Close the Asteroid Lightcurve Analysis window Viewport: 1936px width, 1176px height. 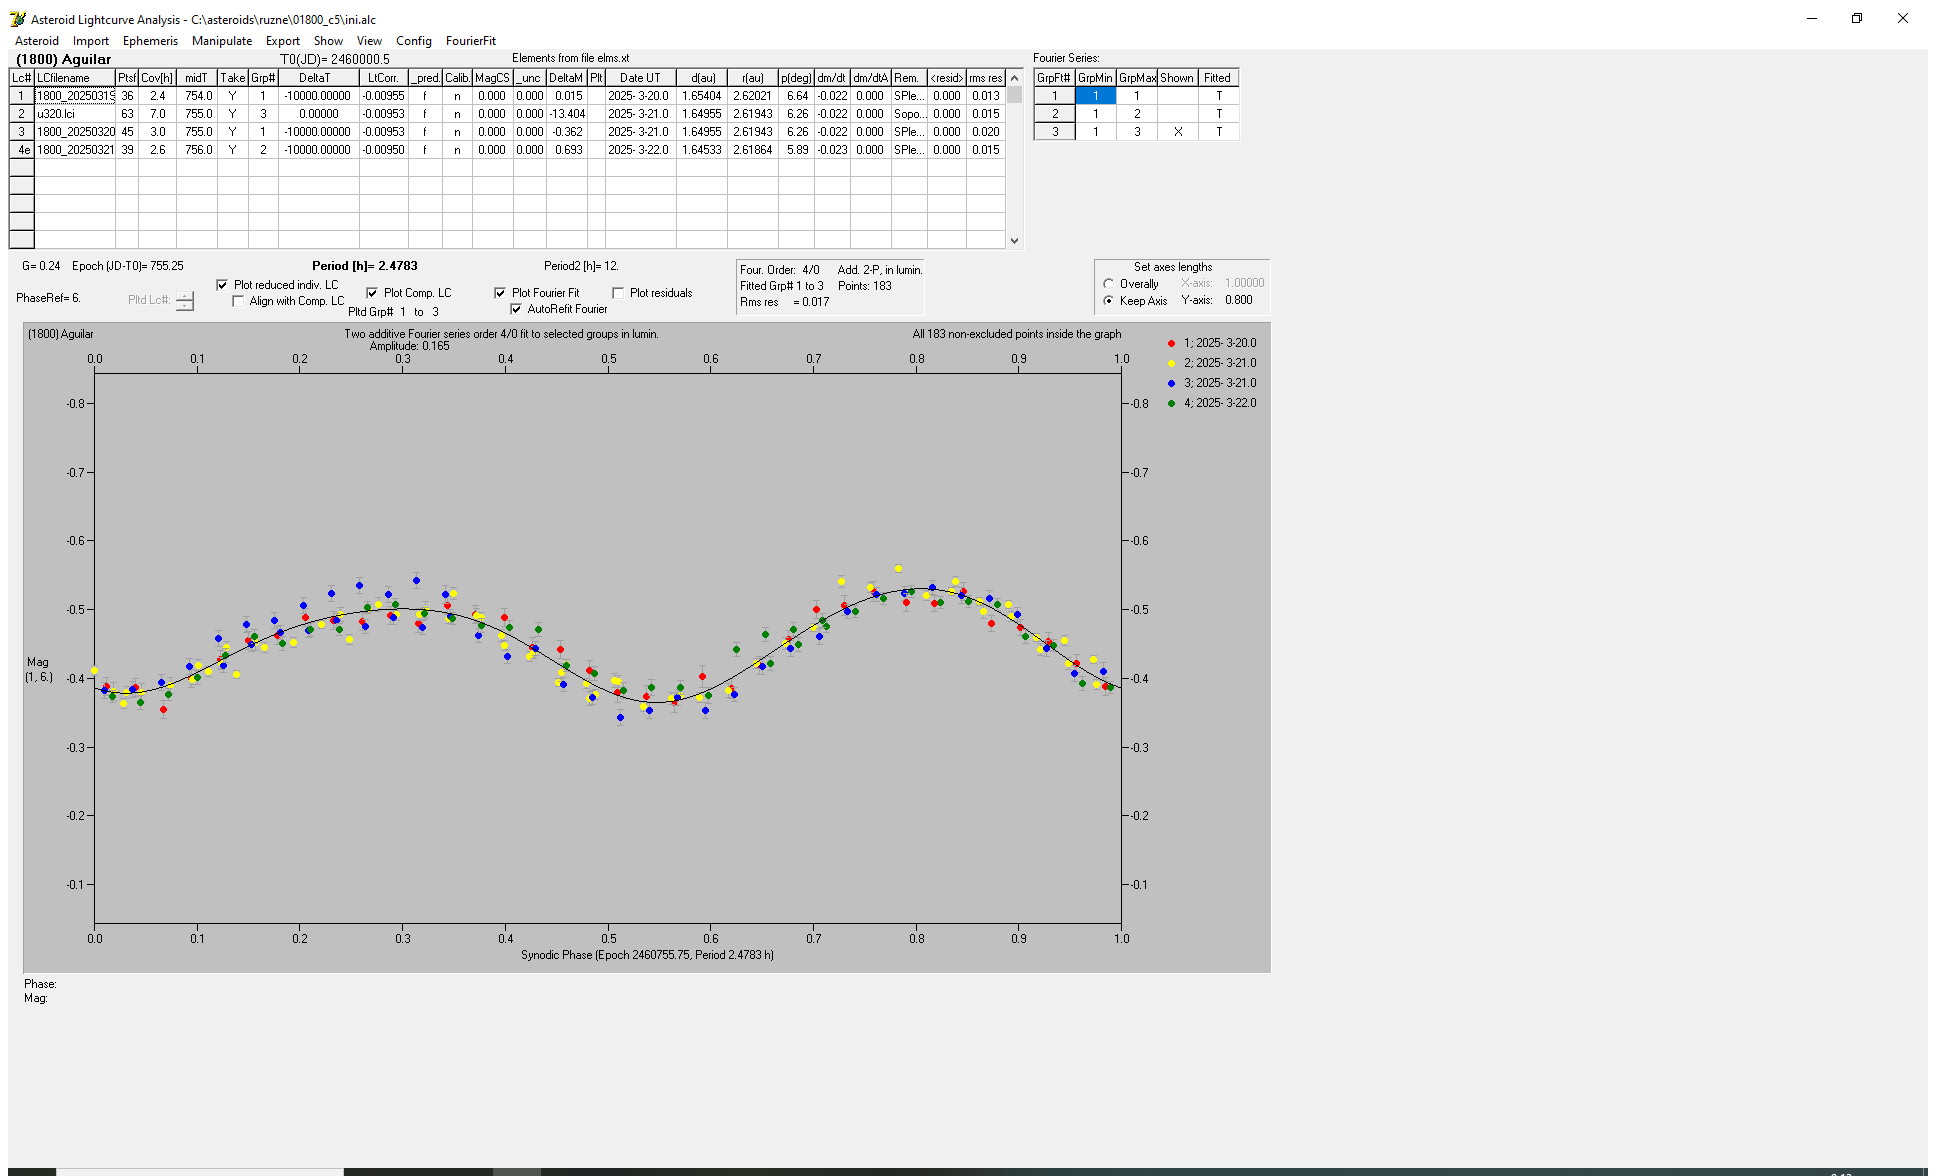click(1903, 18)
